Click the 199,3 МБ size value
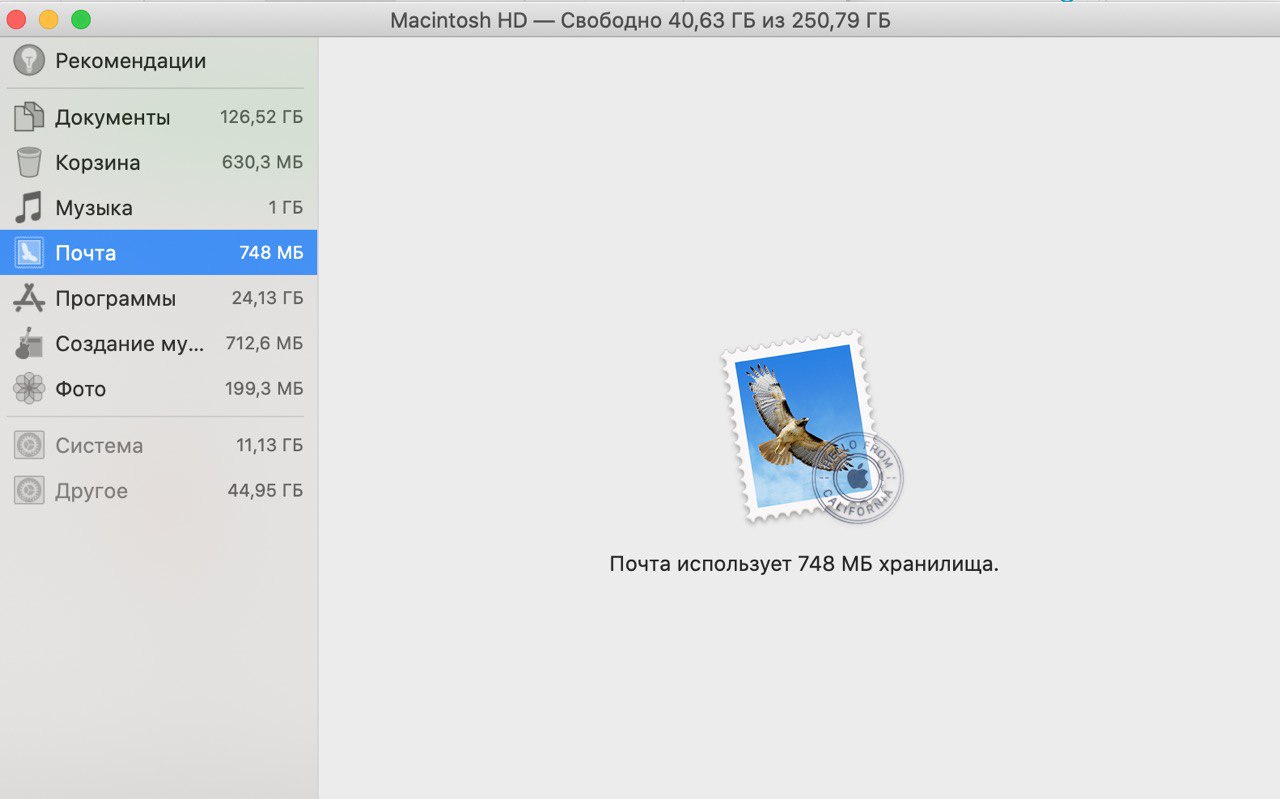Image resolution: width=1280 pixels, height=799 pixels. [x=264, y=388]
